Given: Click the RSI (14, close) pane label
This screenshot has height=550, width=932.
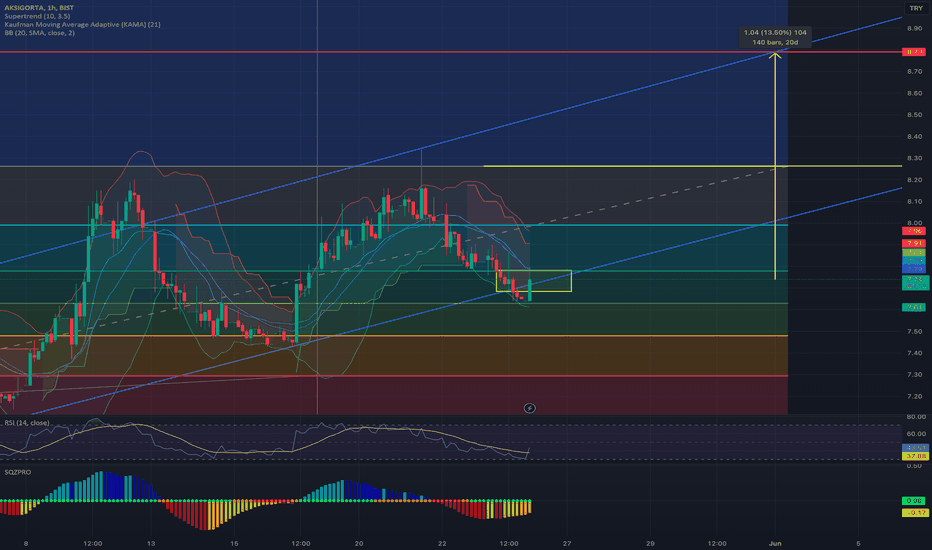Looking at the screenshot, I should point(27,423).
